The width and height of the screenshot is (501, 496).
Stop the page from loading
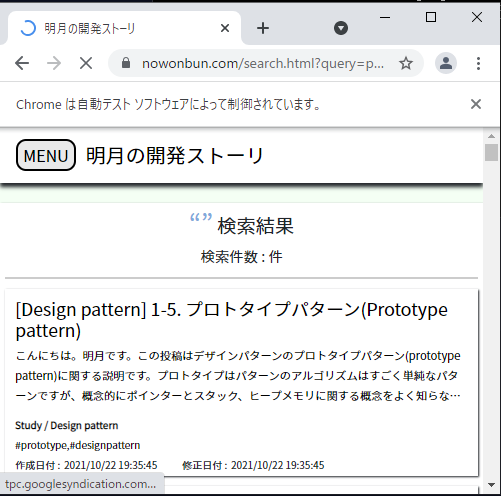tap(86, 63)
